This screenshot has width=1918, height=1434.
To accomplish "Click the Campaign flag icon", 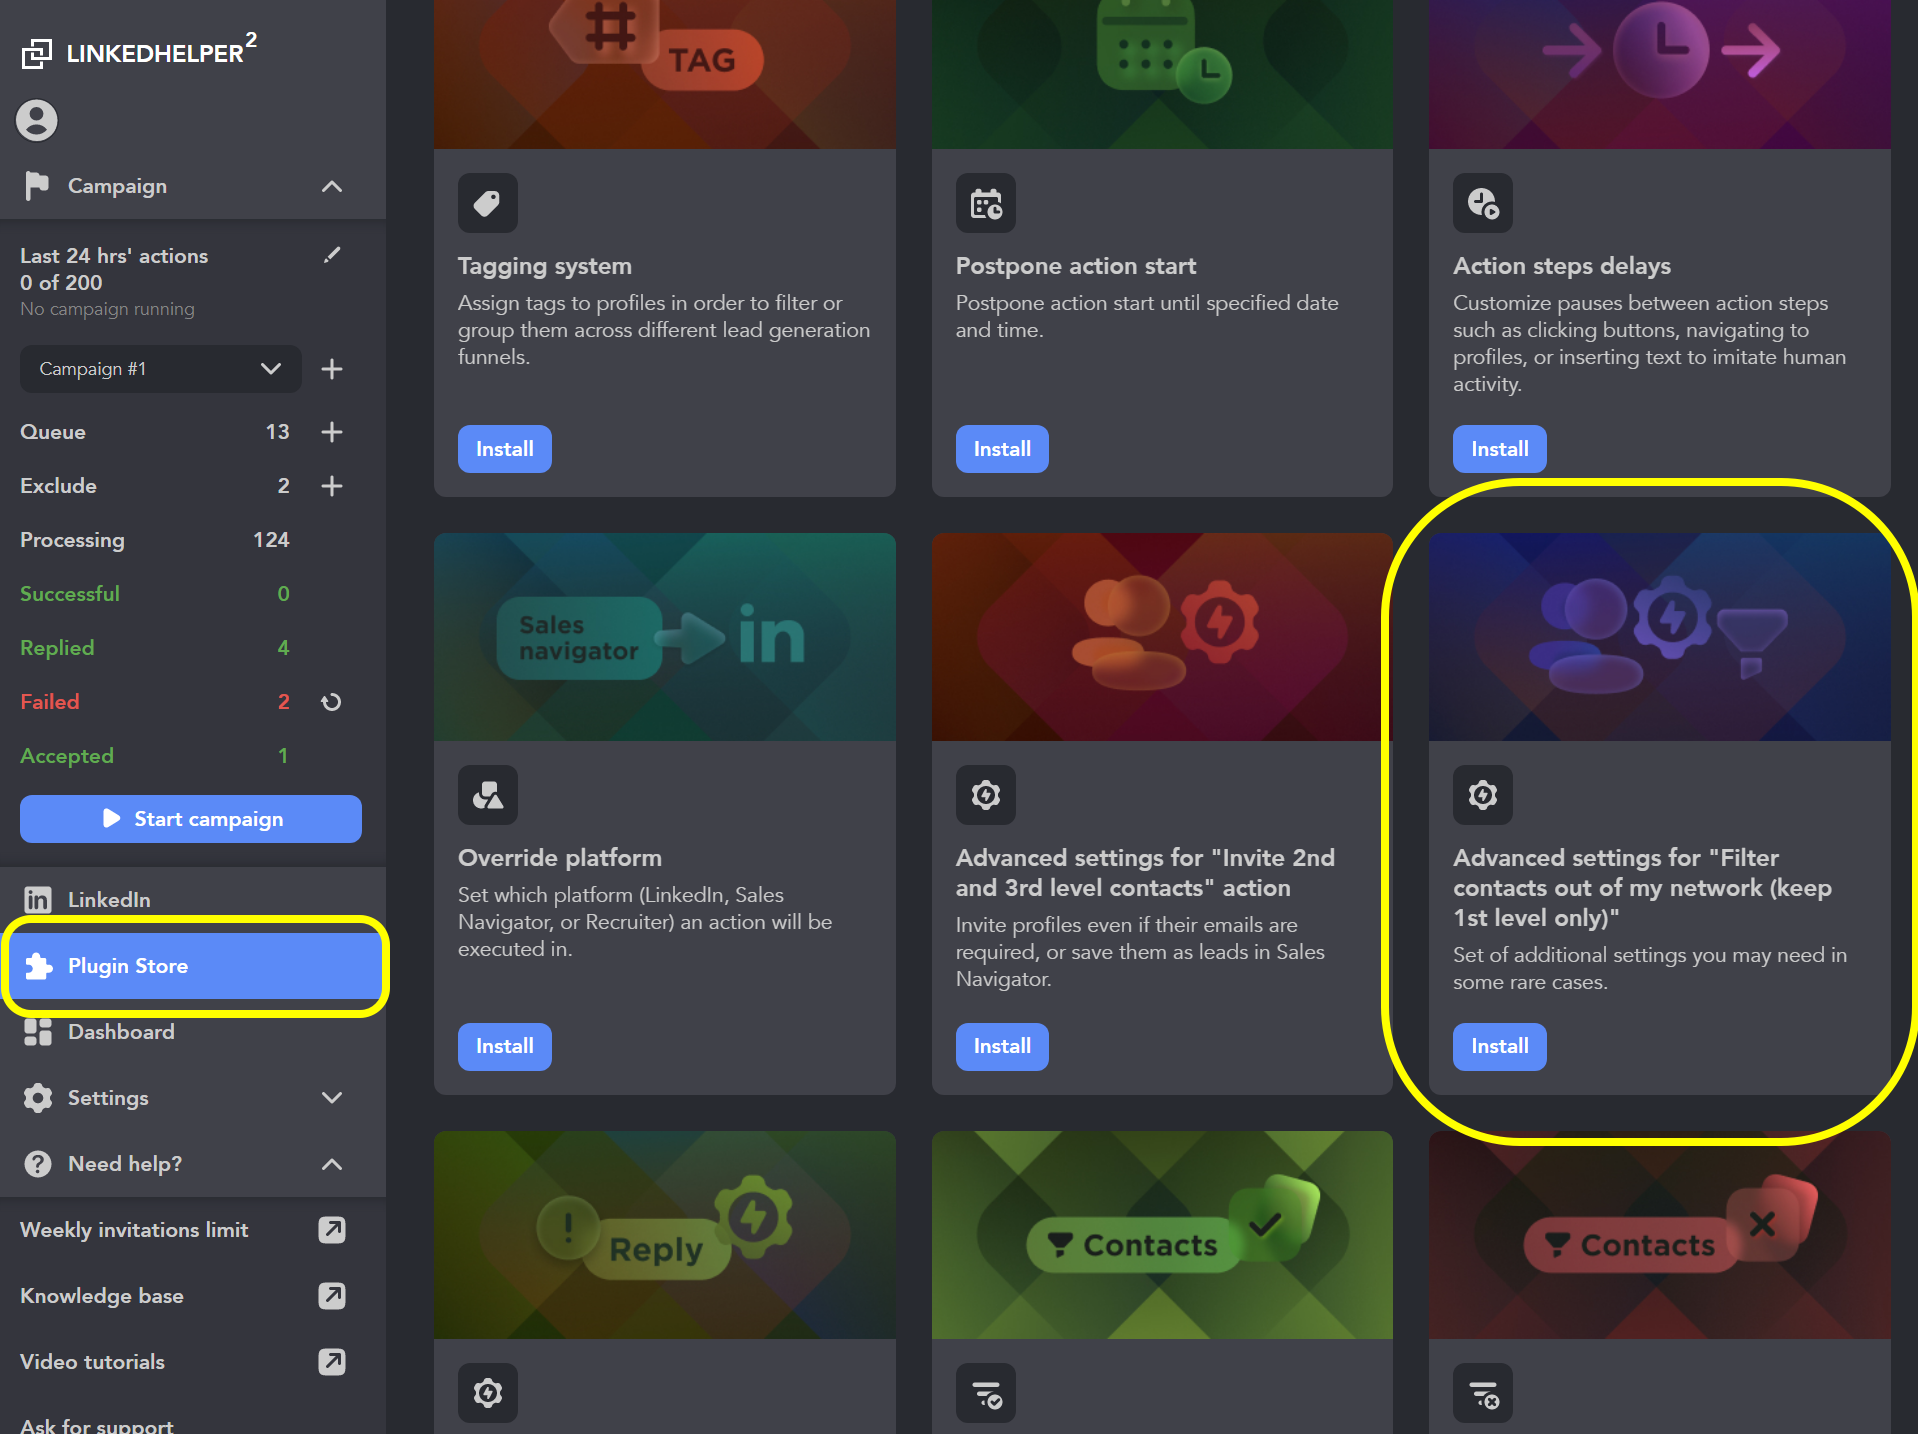I will pos(37,186).
